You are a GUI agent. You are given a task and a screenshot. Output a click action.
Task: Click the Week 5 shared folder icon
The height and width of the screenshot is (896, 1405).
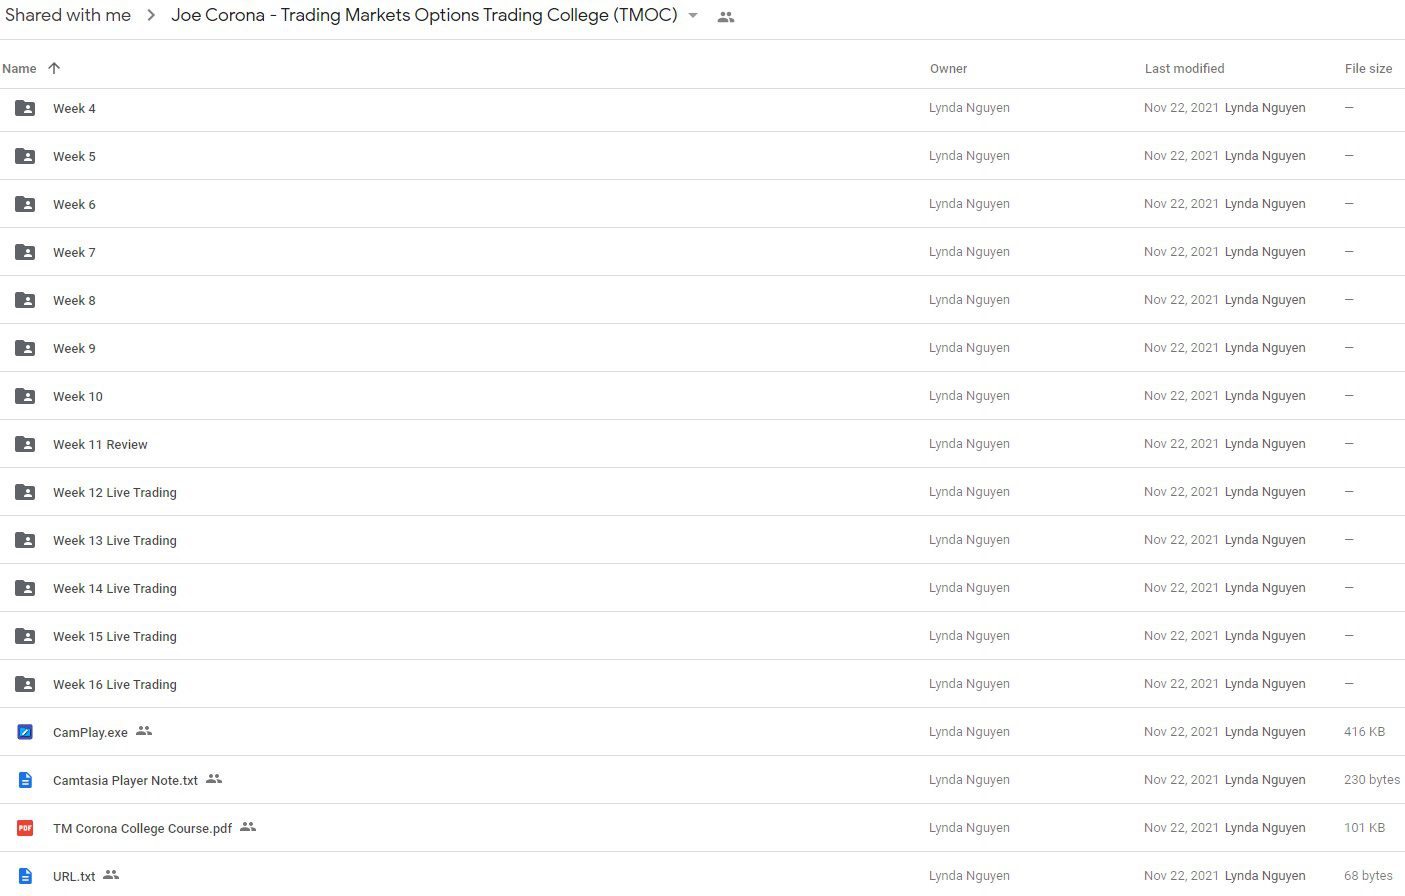click(x=25, y=156)
